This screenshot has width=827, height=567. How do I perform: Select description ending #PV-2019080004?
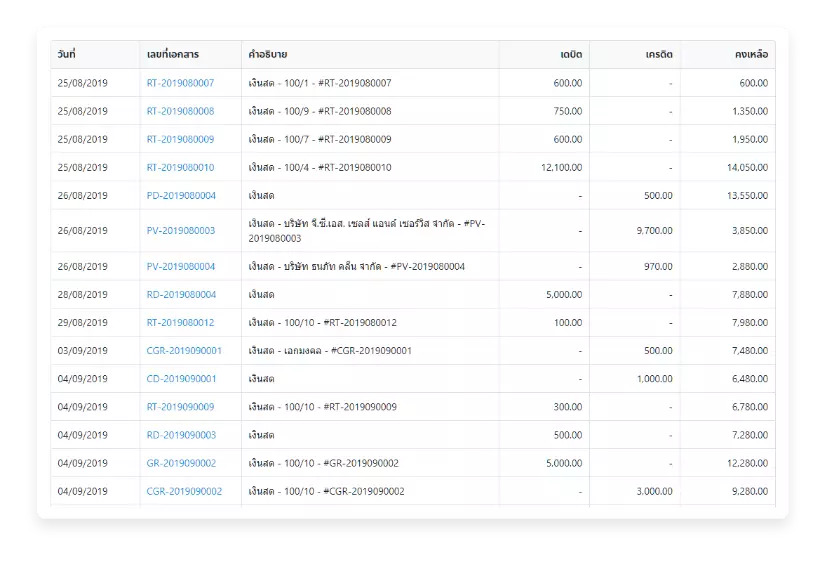point(357,266)
